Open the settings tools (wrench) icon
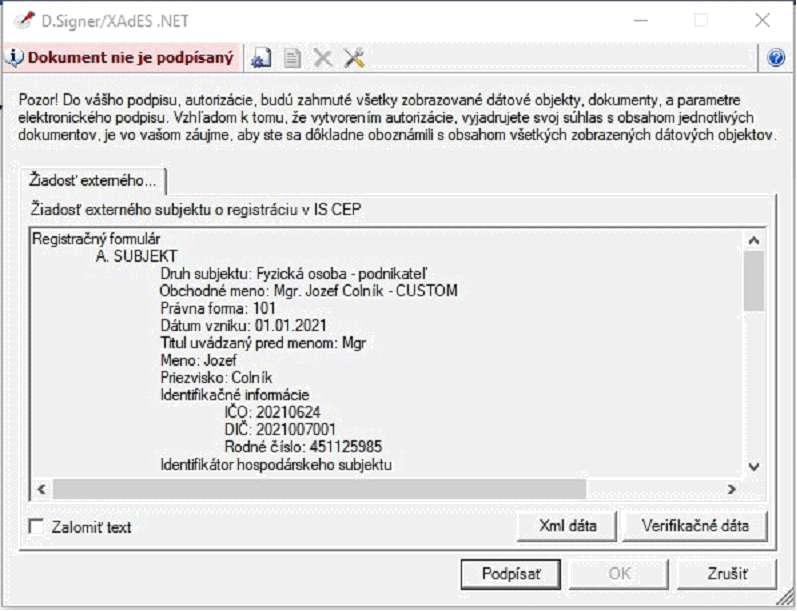 pos(354,58)
